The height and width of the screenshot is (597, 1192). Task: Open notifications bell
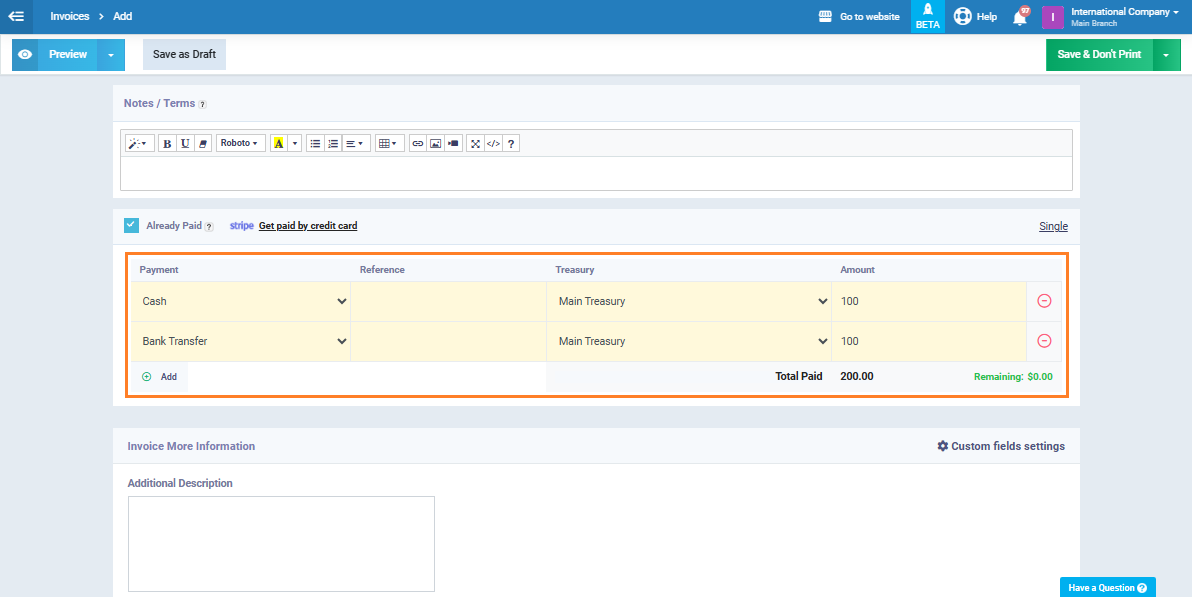click(1020, 17)
